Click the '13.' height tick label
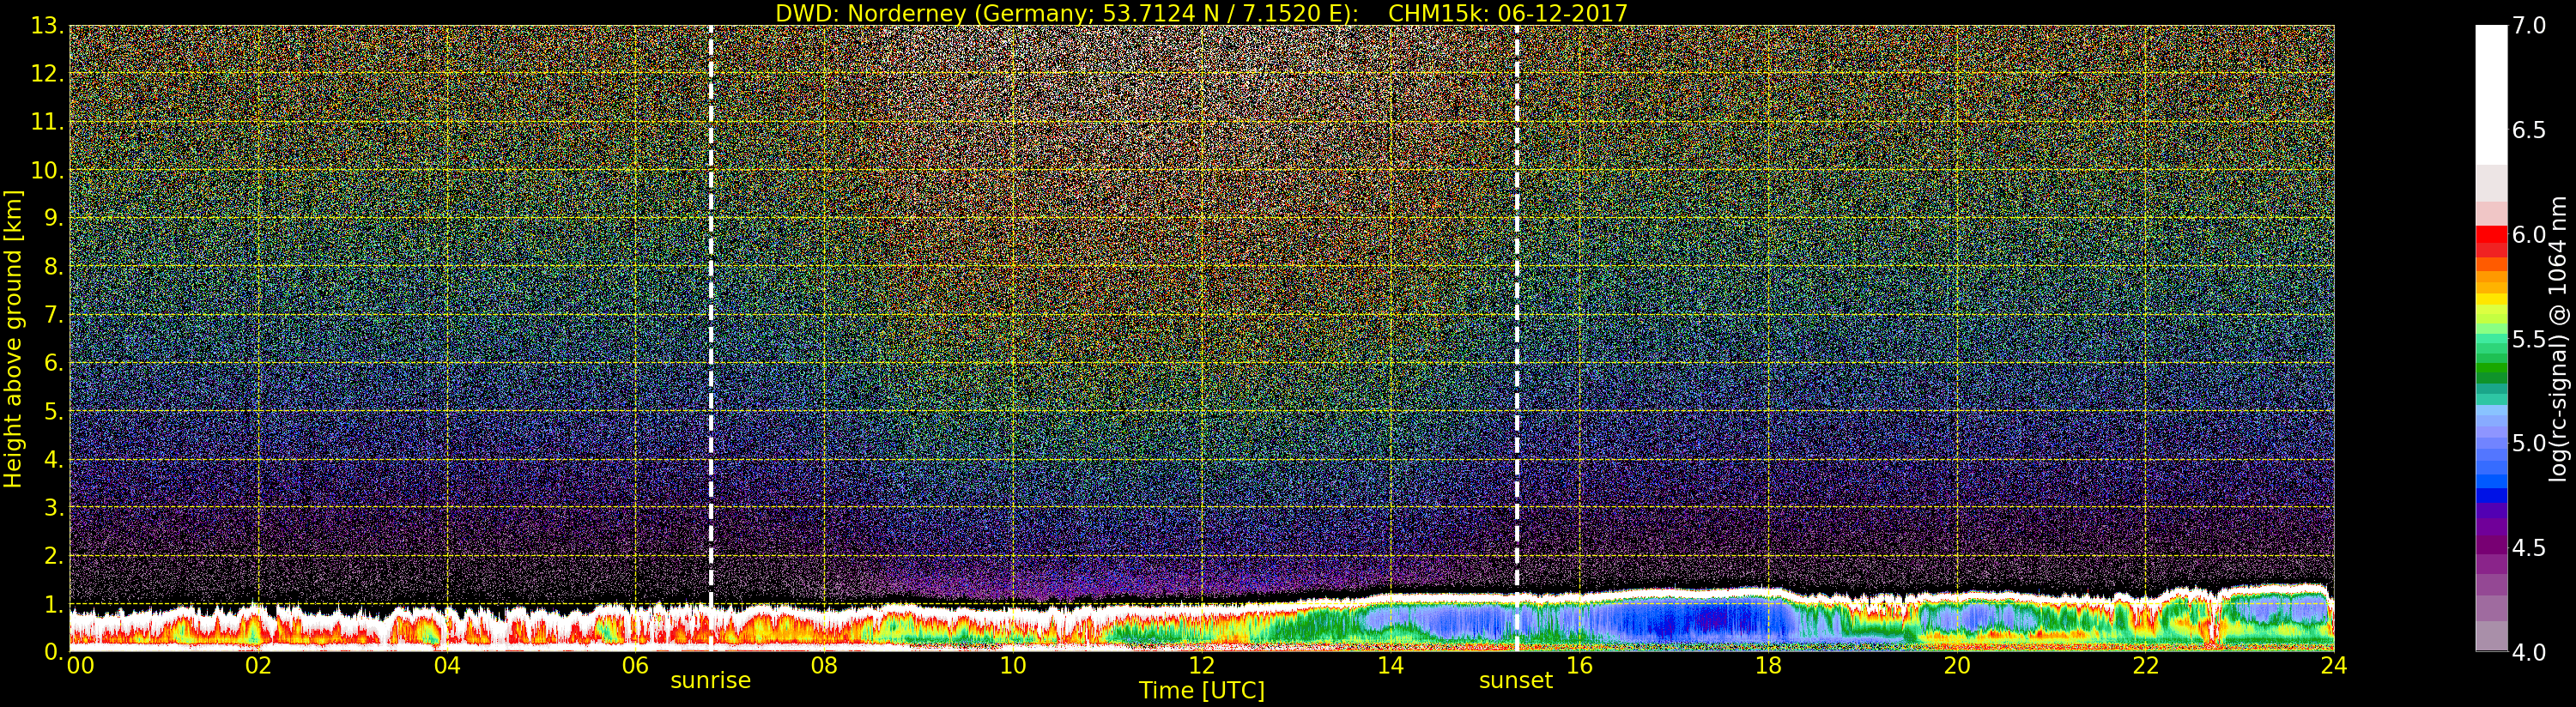The image size is (2576, 707). [x=47, y=26]
